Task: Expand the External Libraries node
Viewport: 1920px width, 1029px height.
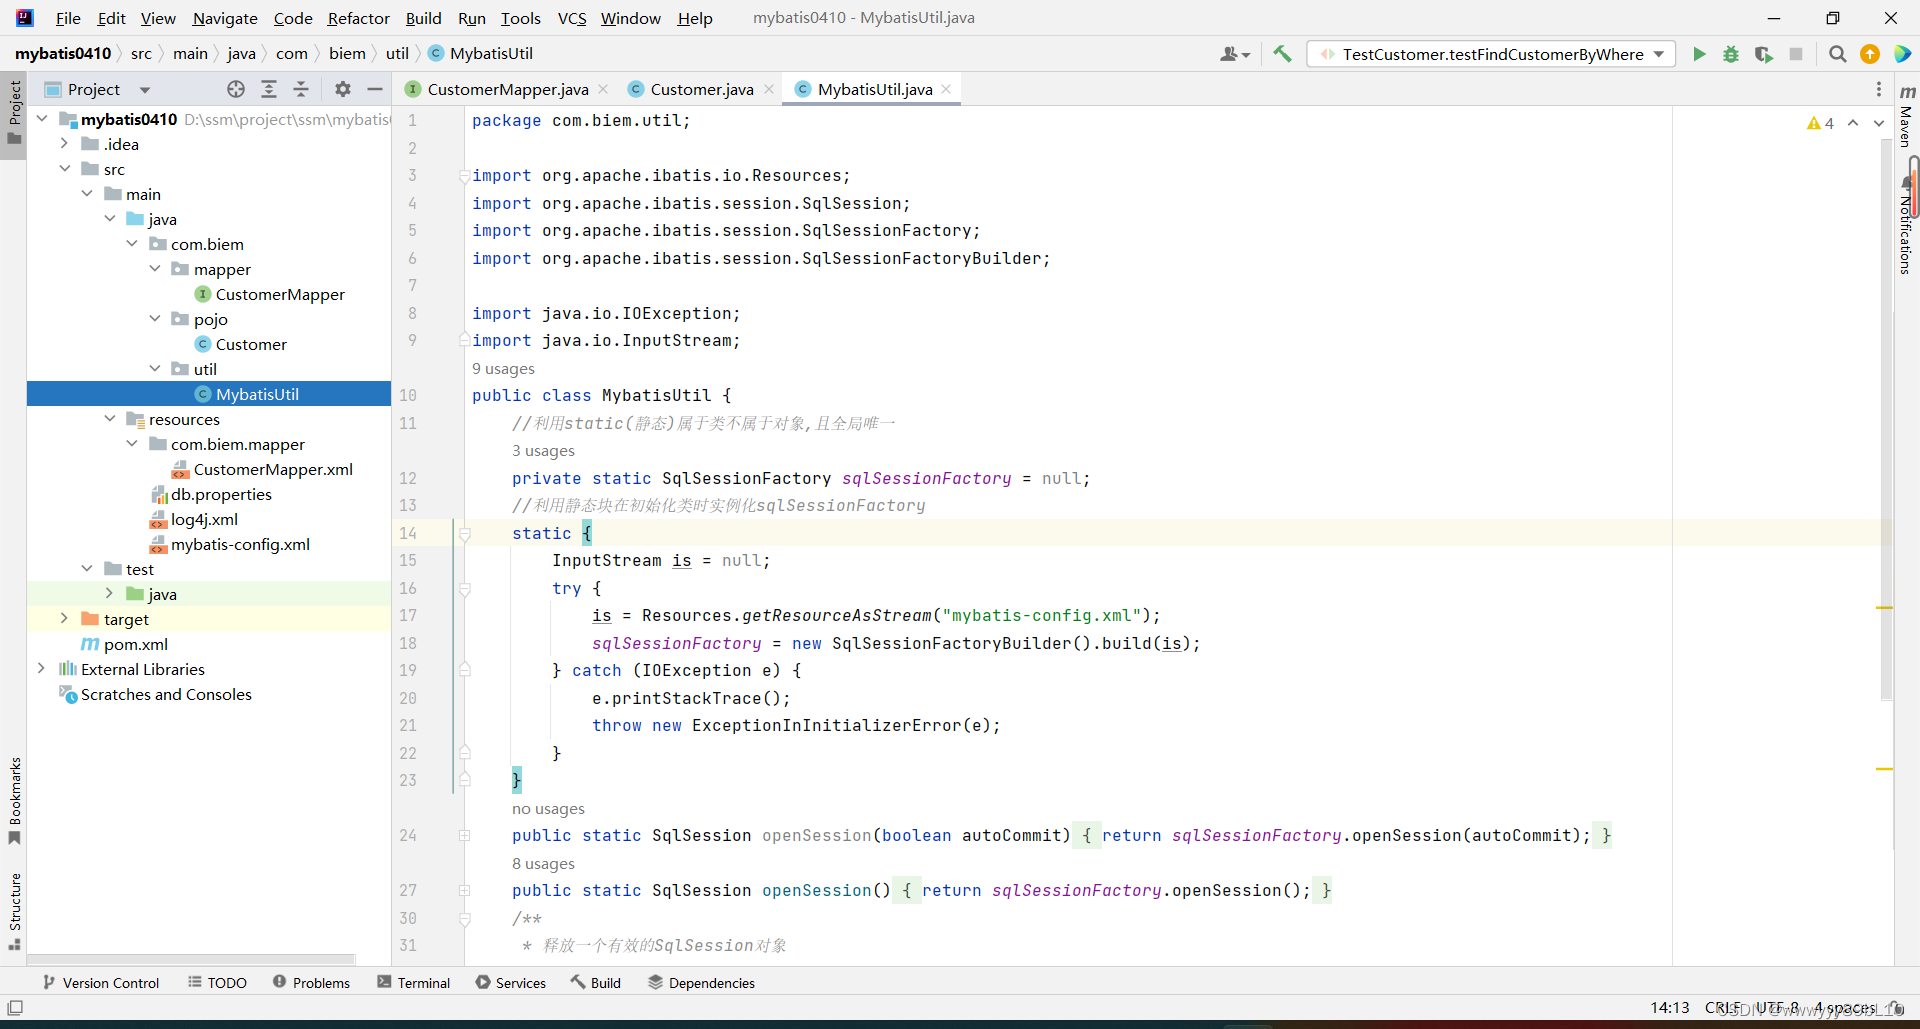Action: (x=42, y=668)
